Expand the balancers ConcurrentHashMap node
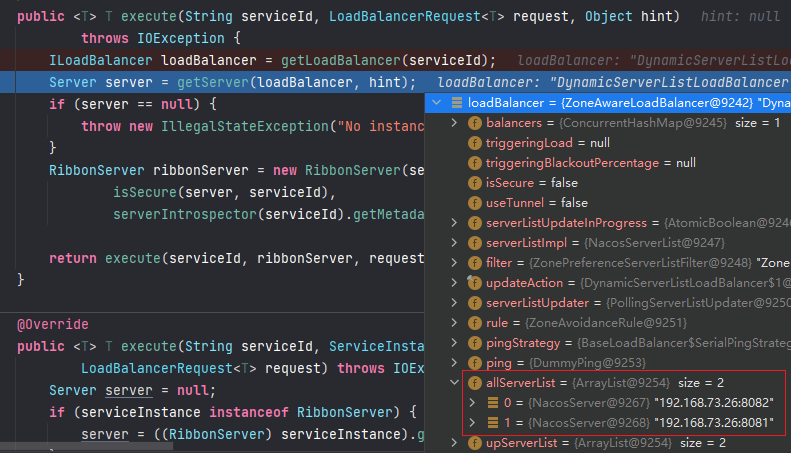This screenshot has height=453, width=791. click(455, 123)
